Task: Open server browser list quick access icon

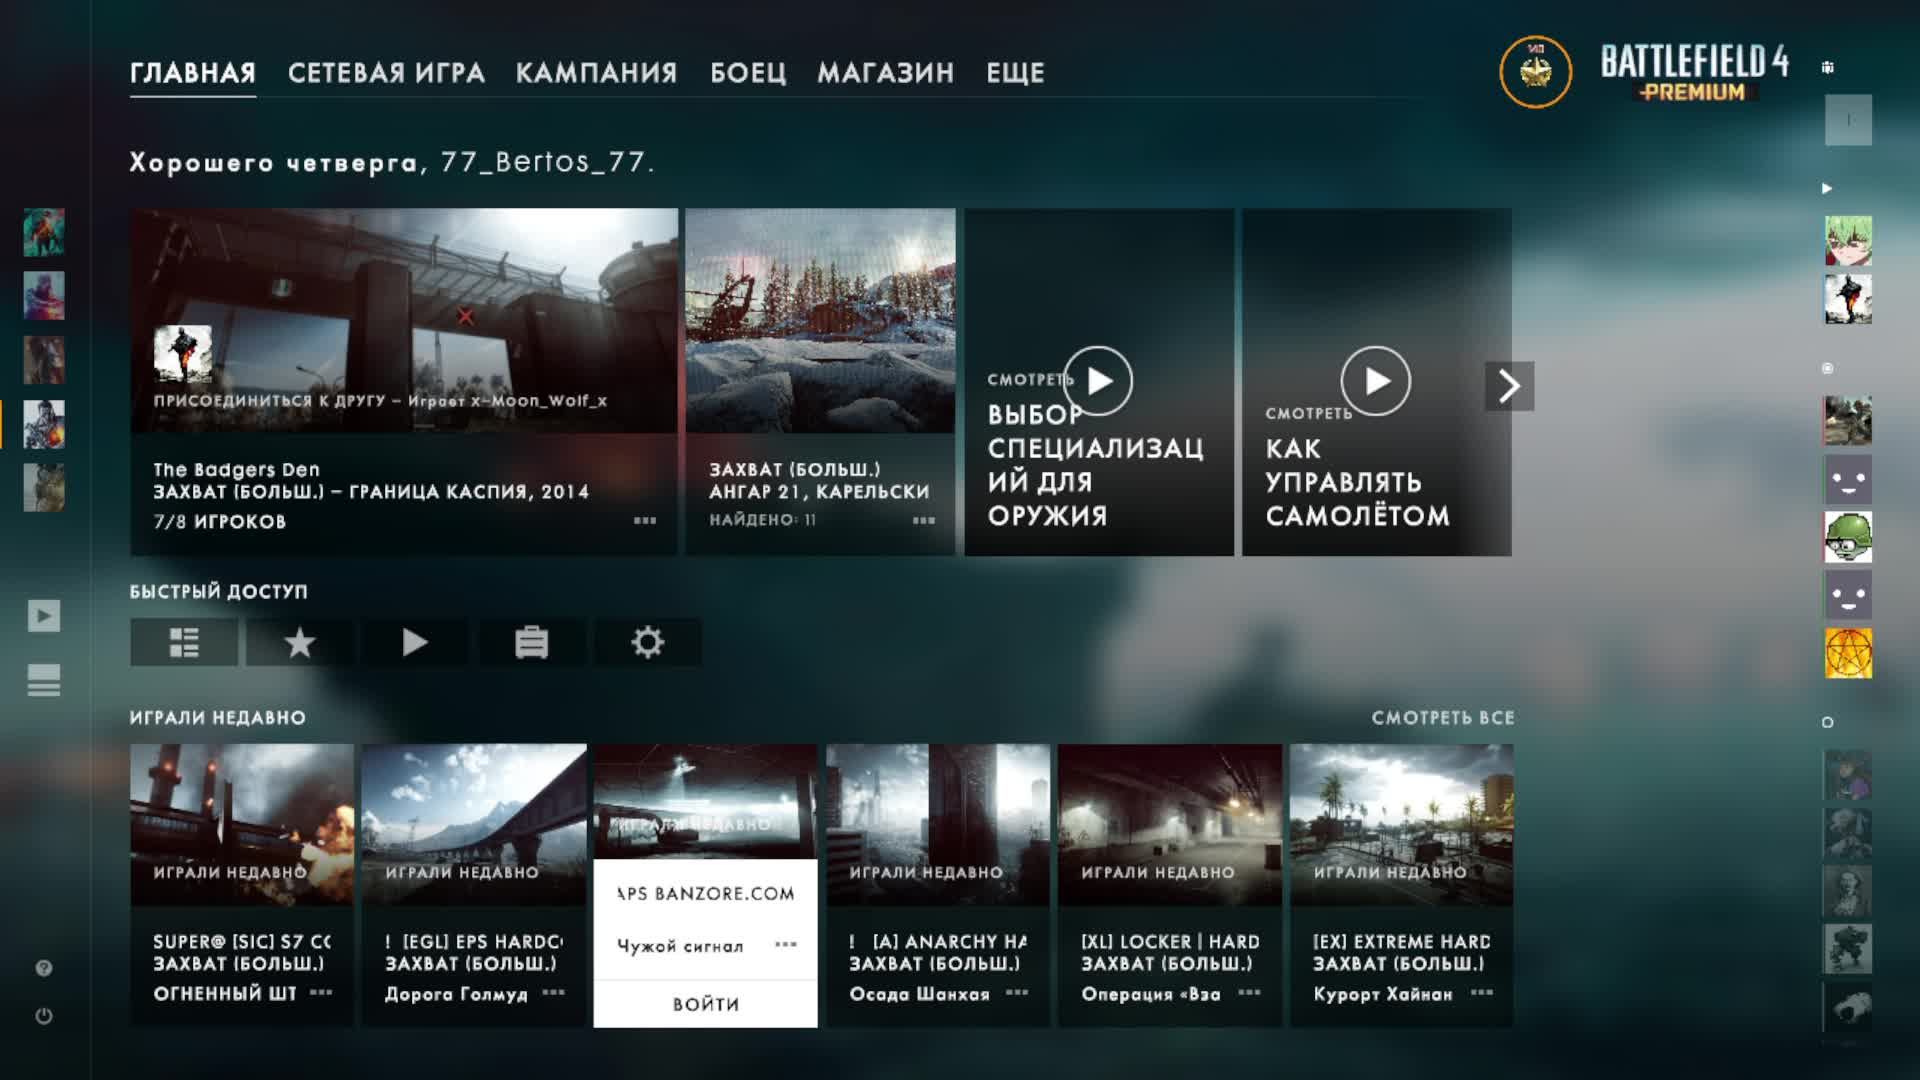Action: (184, 642)
